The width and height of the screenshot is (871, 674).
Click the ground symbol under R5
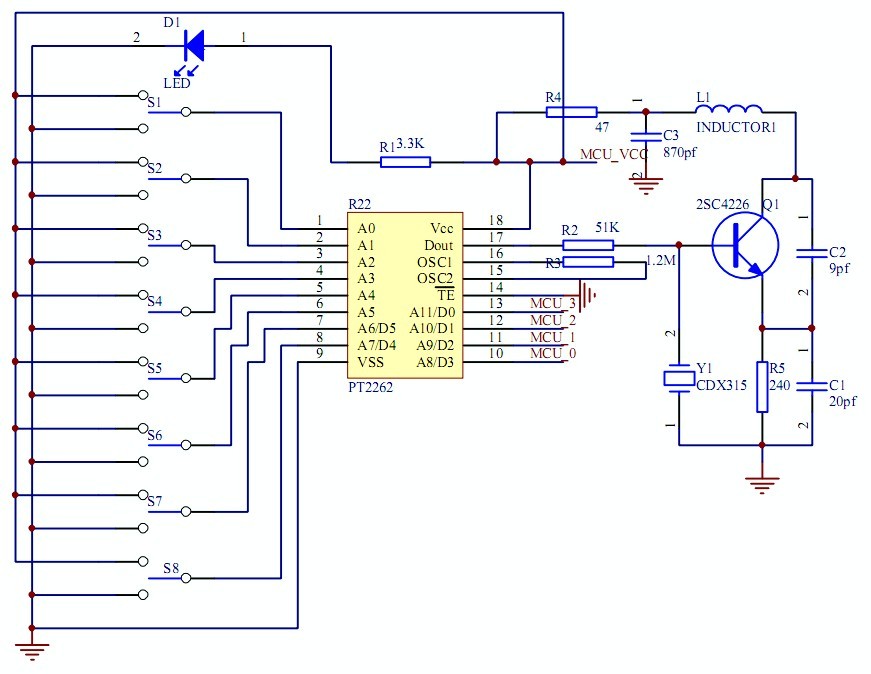click(762, 485)
